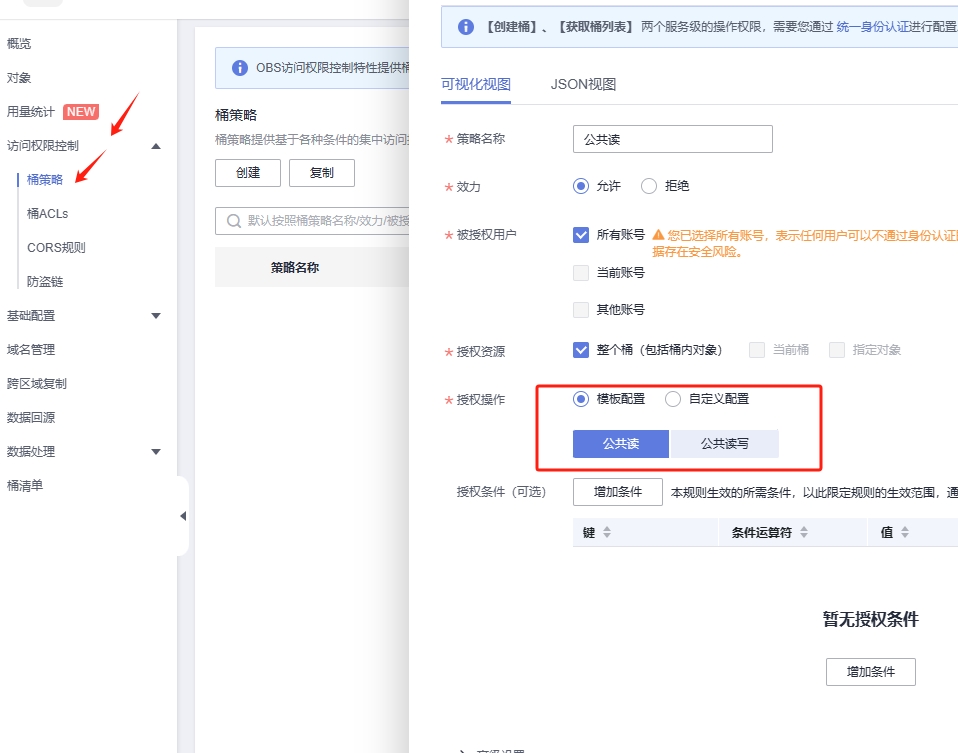The image size is (958, 753).
Task: Collapse the 访问权限控制 menu section
Action: (x=156, y=146)
